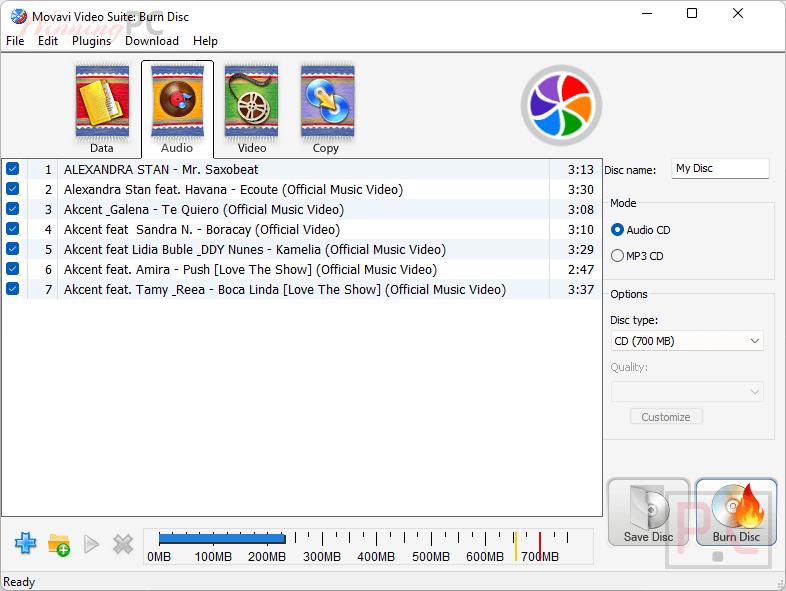Select track 'Akcent feat Lidia Buble _DDY Nunes - Kamelia'
Screen dimensions: 786x591
pos(255,250)
